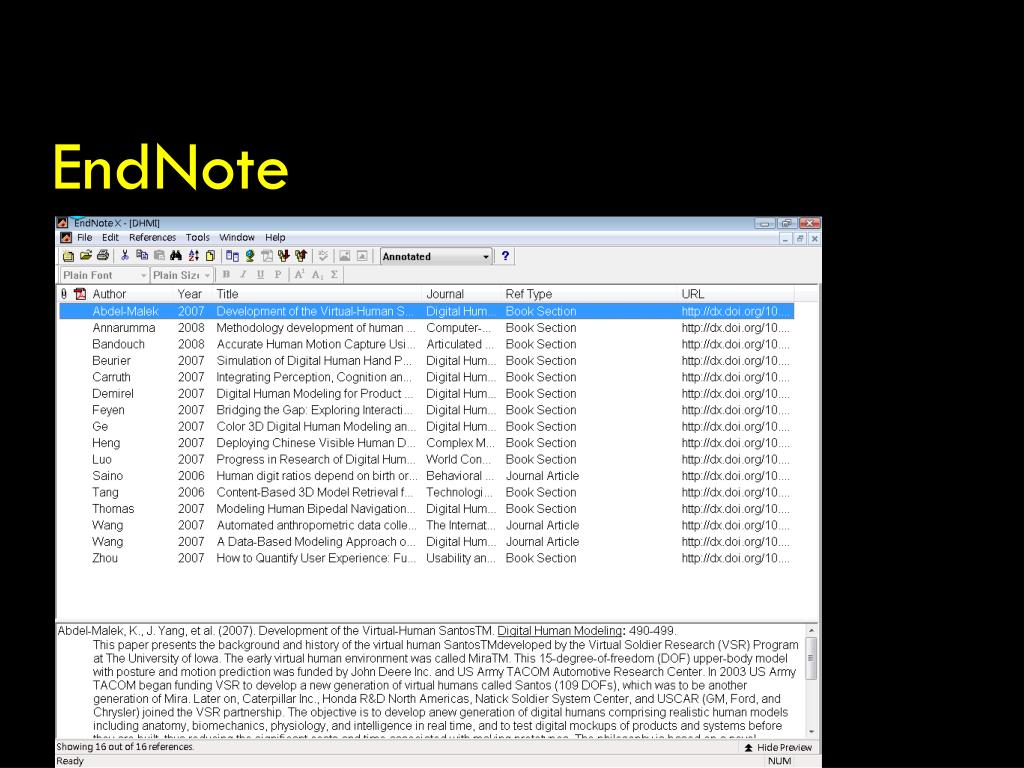Select the Abdel-Malek highlighted reference row

426,312
